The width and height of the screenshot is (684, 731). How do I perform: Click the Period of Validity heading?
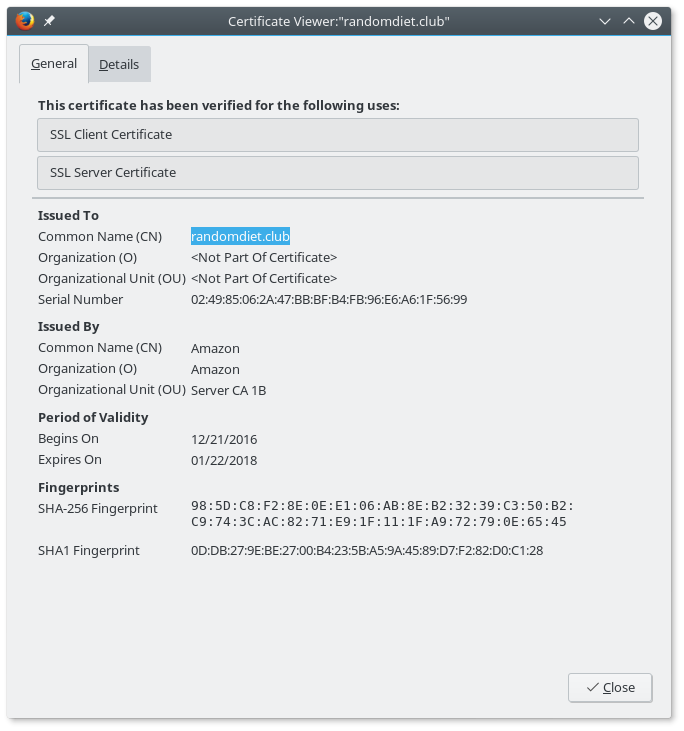coord(93,417)
